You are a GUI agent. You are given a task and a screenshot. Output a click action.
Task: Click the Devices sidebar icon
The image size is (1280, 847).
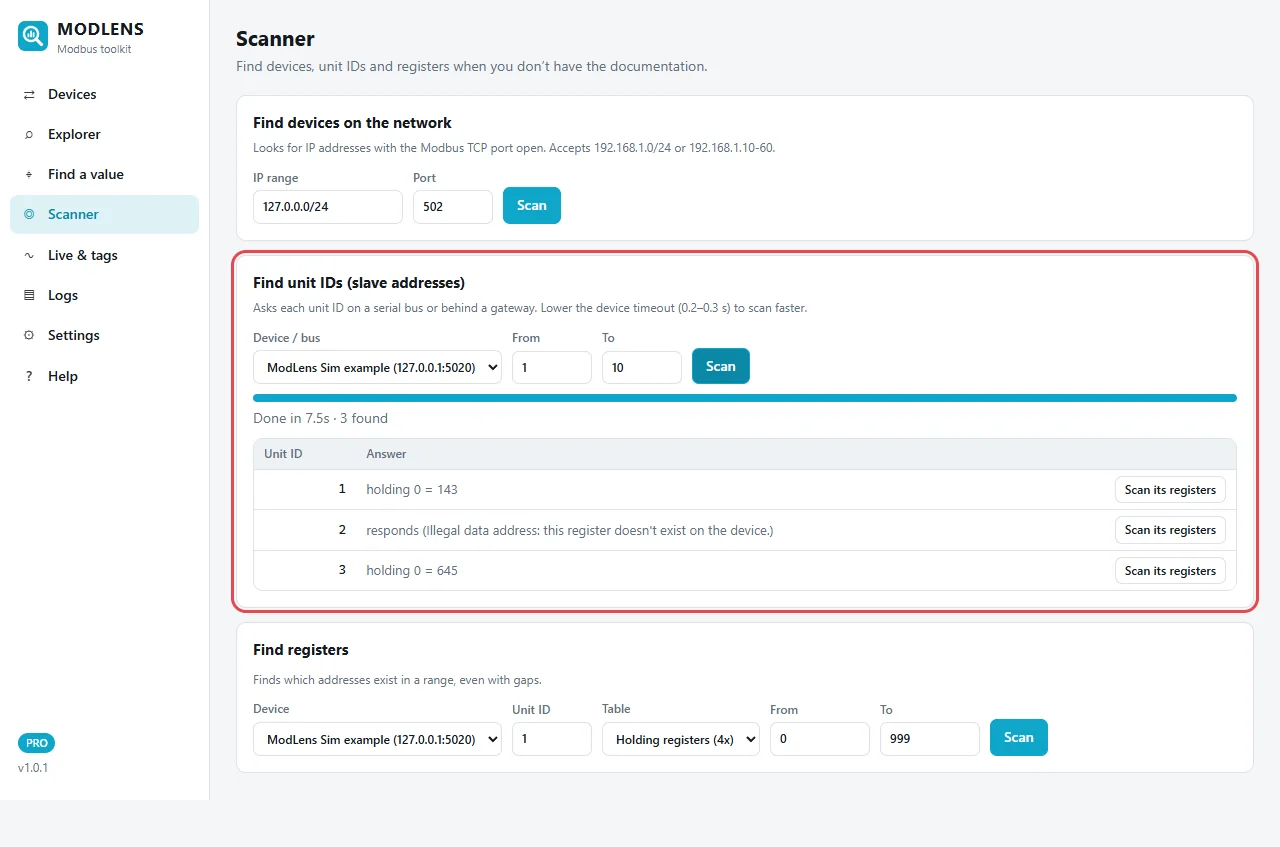29,94
